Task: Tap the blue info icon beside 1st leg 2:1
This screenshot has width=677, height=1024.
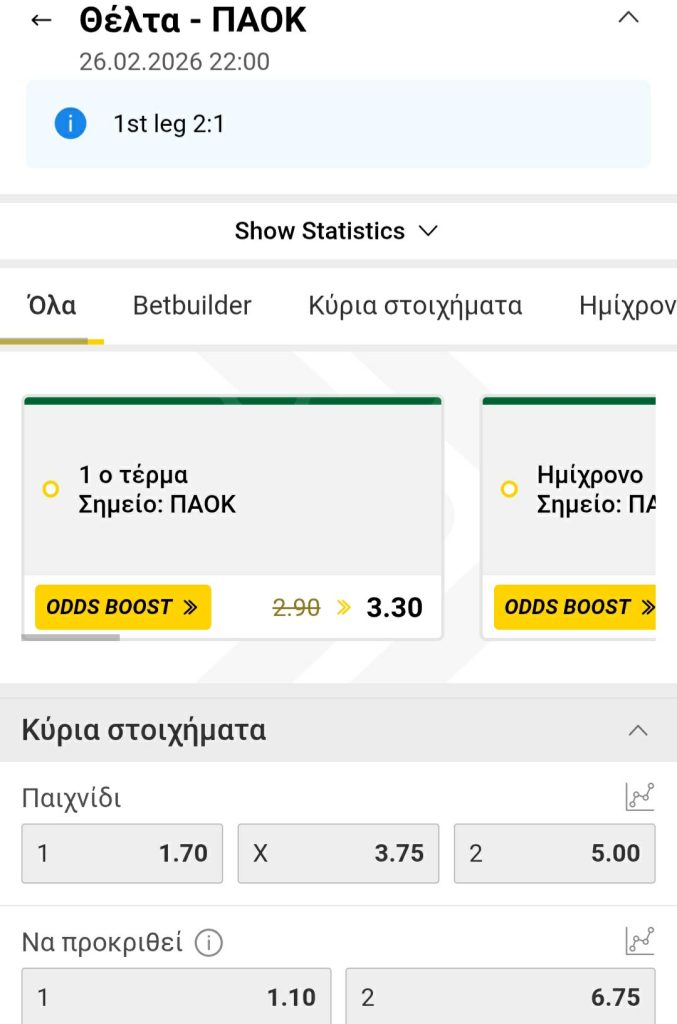Action: (69, 124)
